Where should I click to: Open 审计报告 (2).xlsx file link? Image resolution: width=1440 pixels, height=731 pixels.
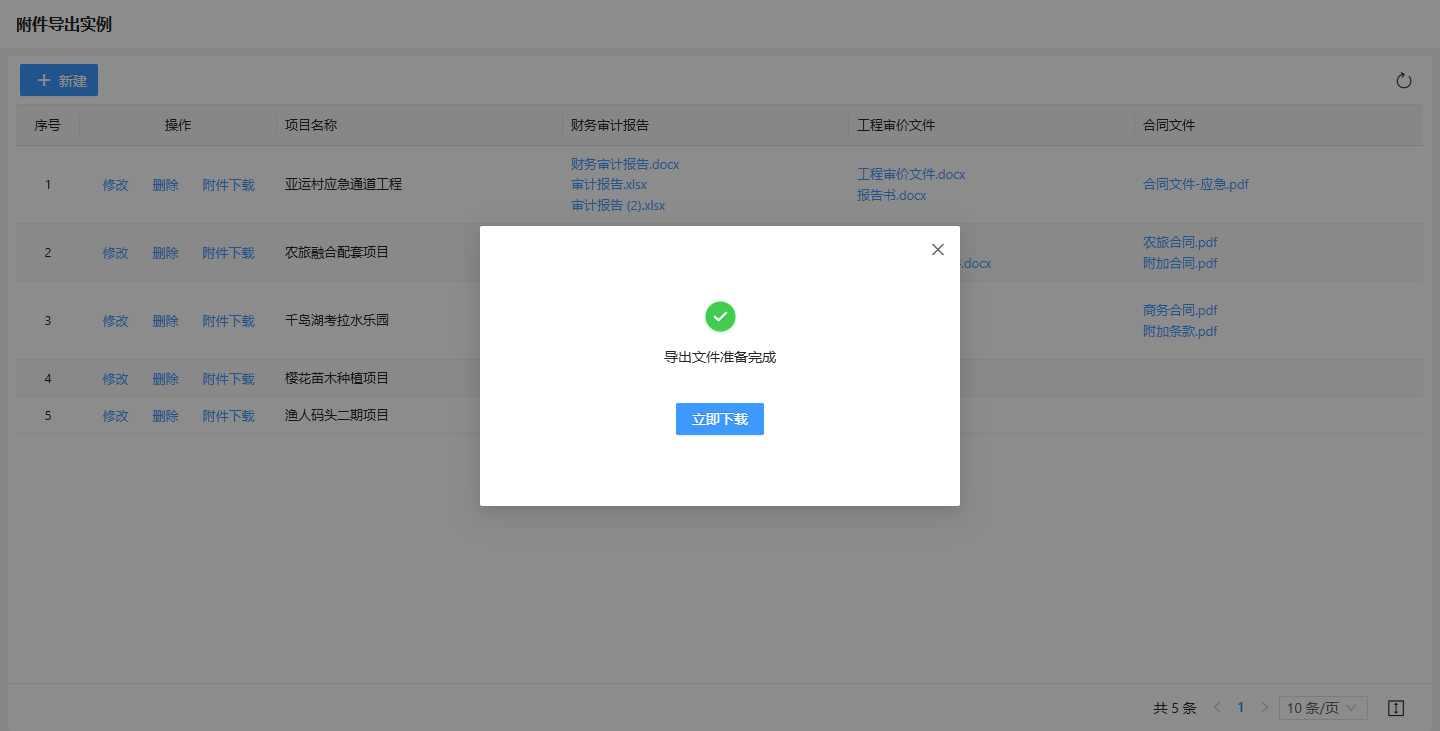point(617,206)
